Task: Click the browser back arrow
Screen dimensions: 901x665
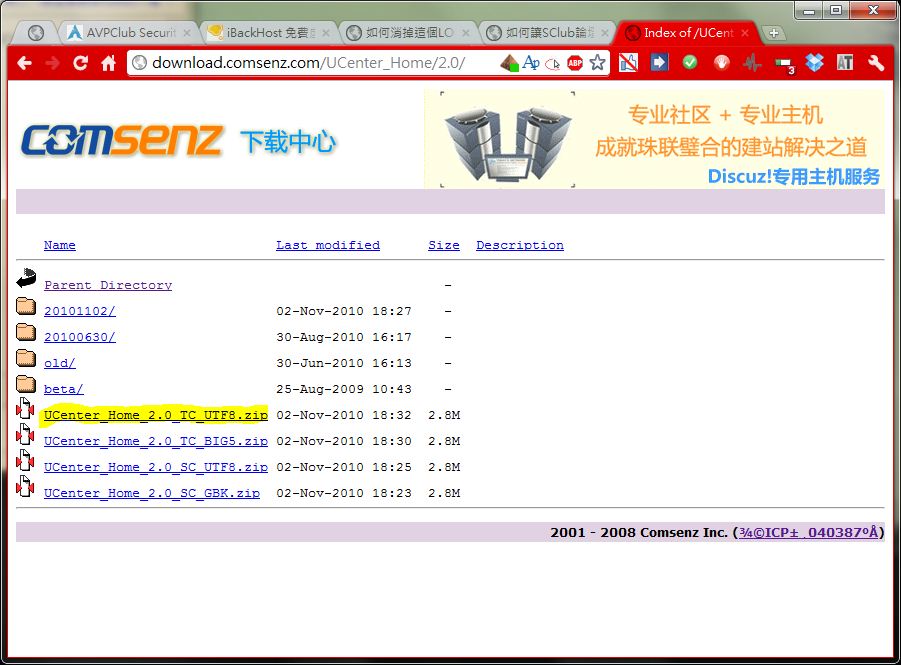Action: coord(24,63)
